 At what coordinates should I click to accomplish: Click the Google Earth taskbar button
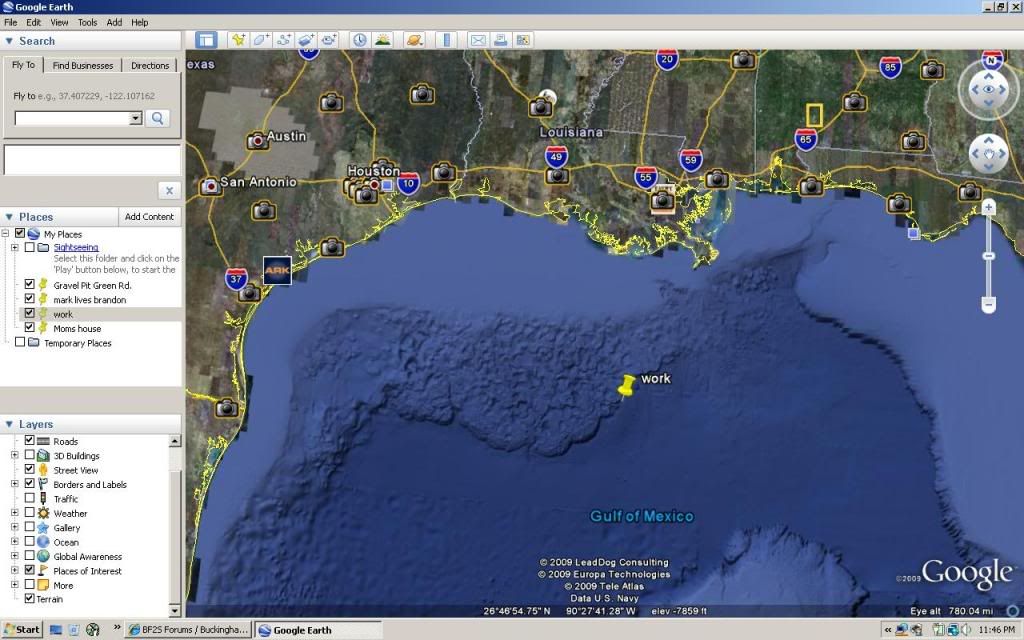coord(318,630)
